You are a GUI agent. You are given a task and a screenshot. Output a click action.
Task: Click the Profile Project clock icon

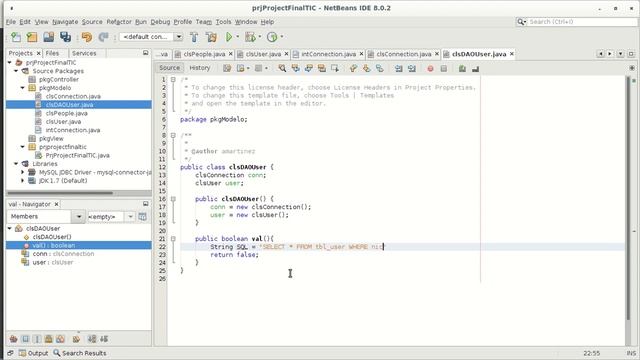click(x=272, y=37)
